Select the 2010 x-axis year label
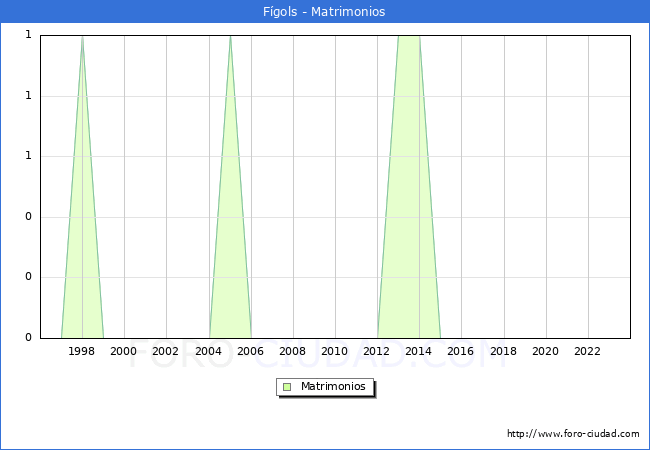The width and height of the screenshot is (650, 450). pyautogui.click(x=335, y=351)
